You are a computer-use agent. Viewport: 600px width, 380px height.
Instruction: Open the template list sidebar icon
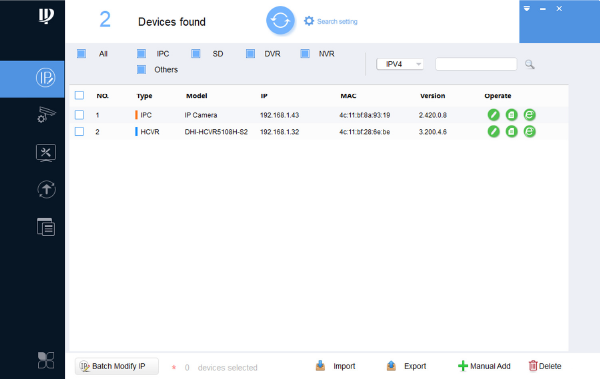46,227
